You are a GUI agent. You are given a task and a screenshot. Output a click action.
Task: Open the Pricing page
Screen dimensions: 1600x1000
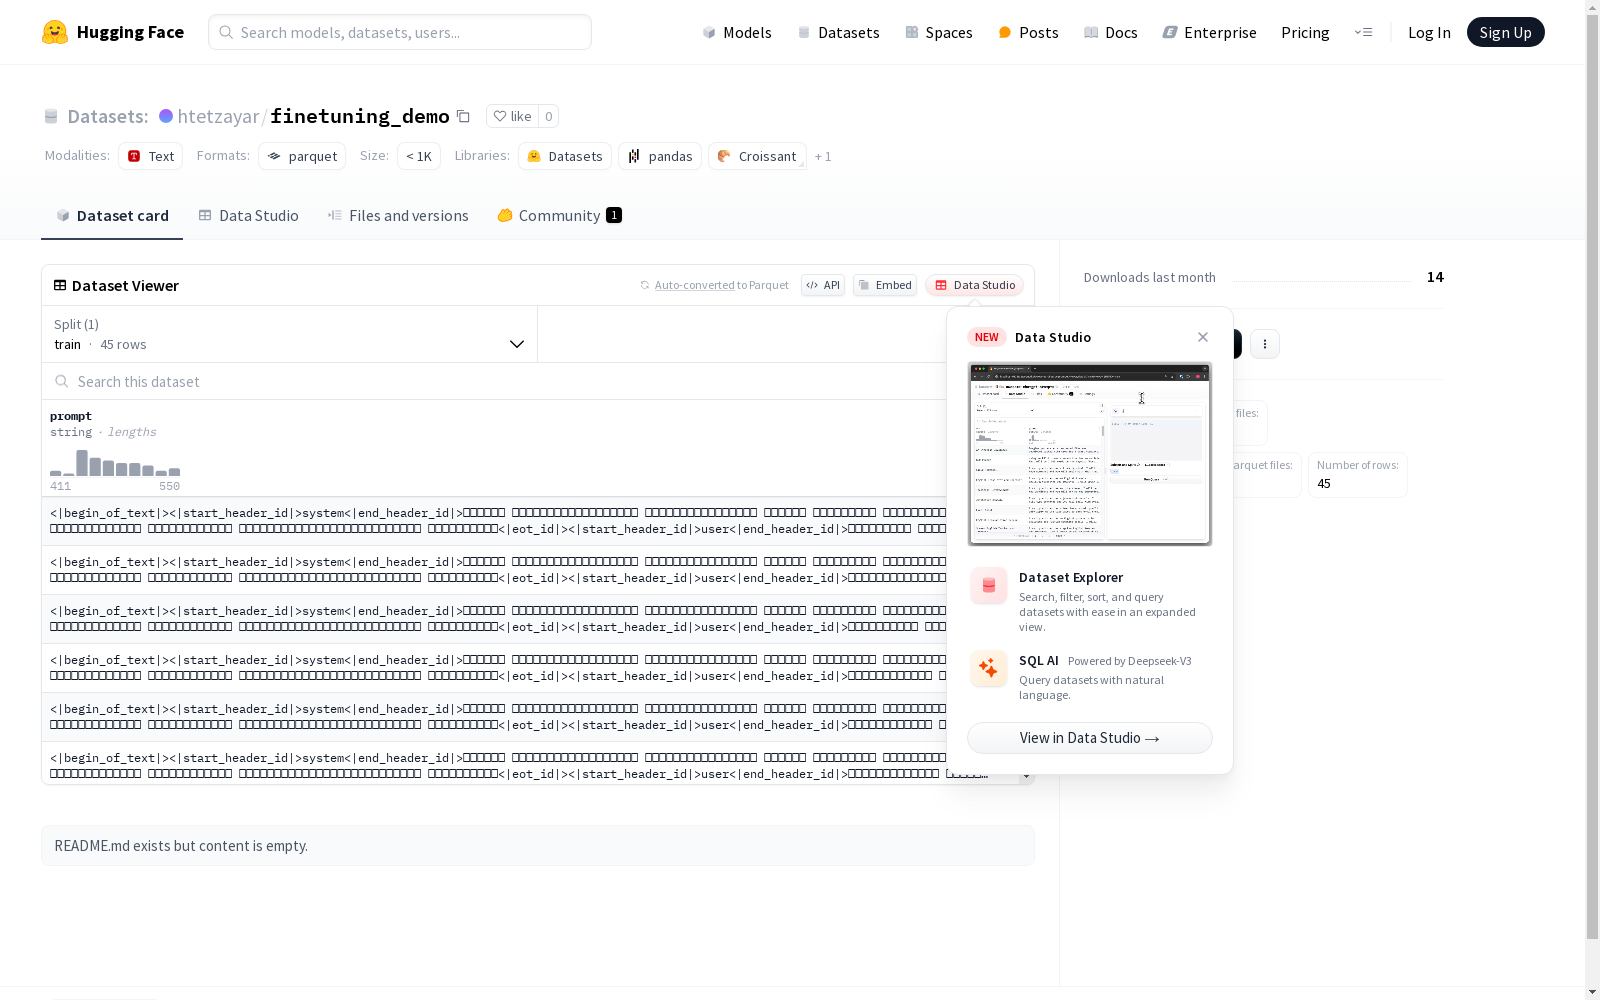point(1305,32)
